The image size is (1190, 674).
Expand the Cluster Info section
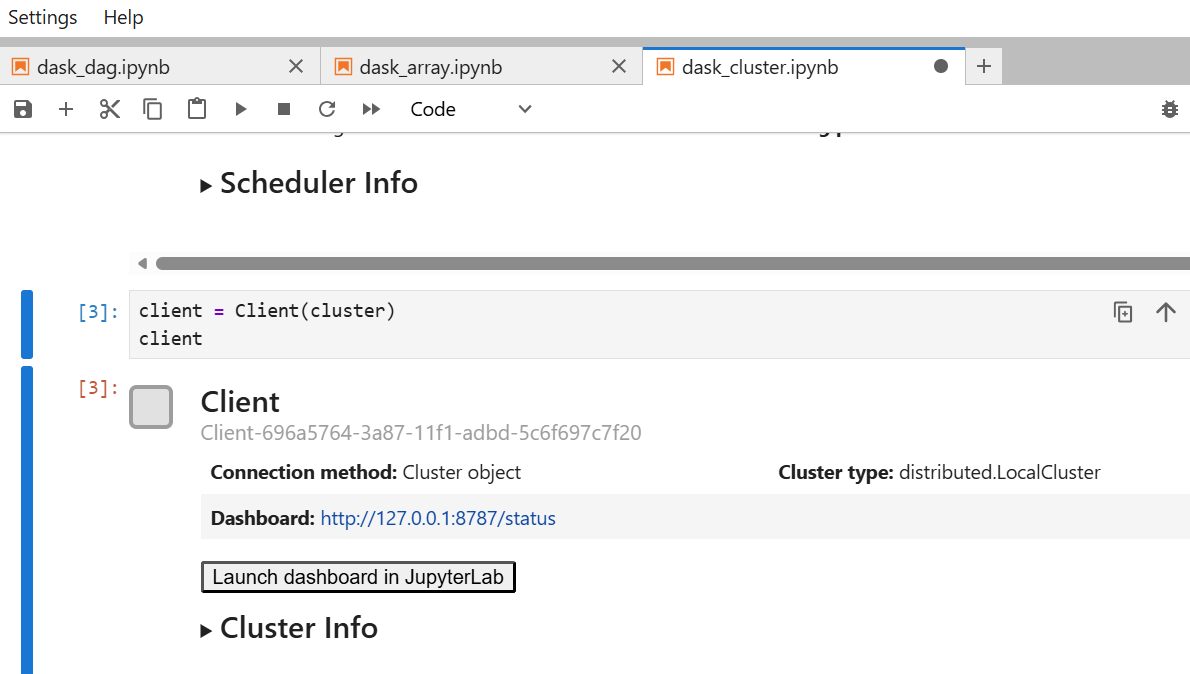coord(289,628)
